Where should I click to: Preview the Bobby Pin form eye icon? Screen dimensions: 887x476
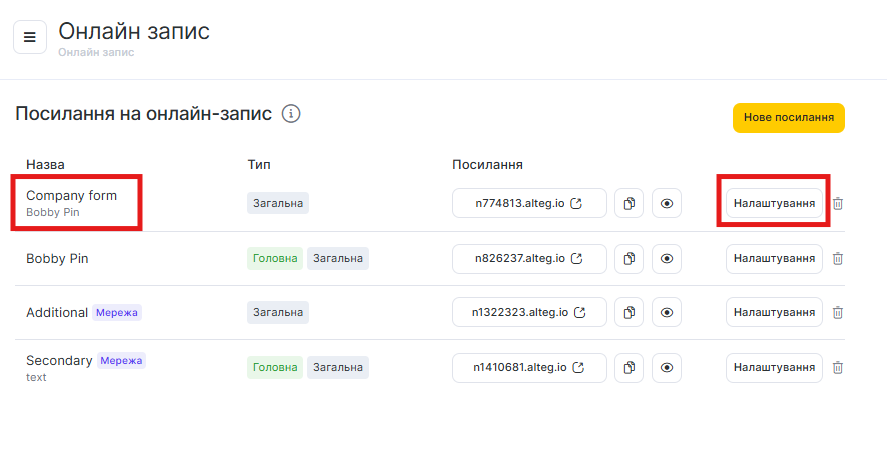tap(667, 259)
